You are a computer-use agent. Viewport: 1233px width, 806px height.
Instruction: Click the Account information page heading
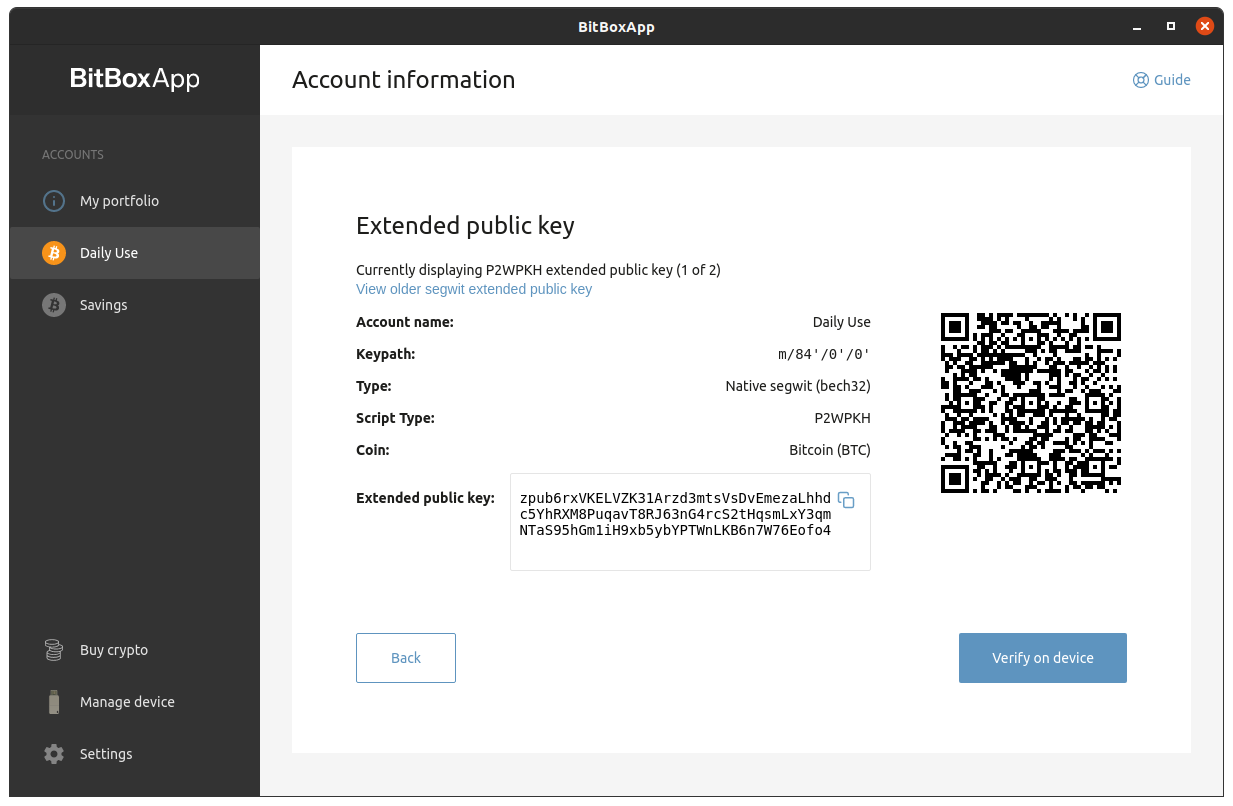tap(404, 80)
